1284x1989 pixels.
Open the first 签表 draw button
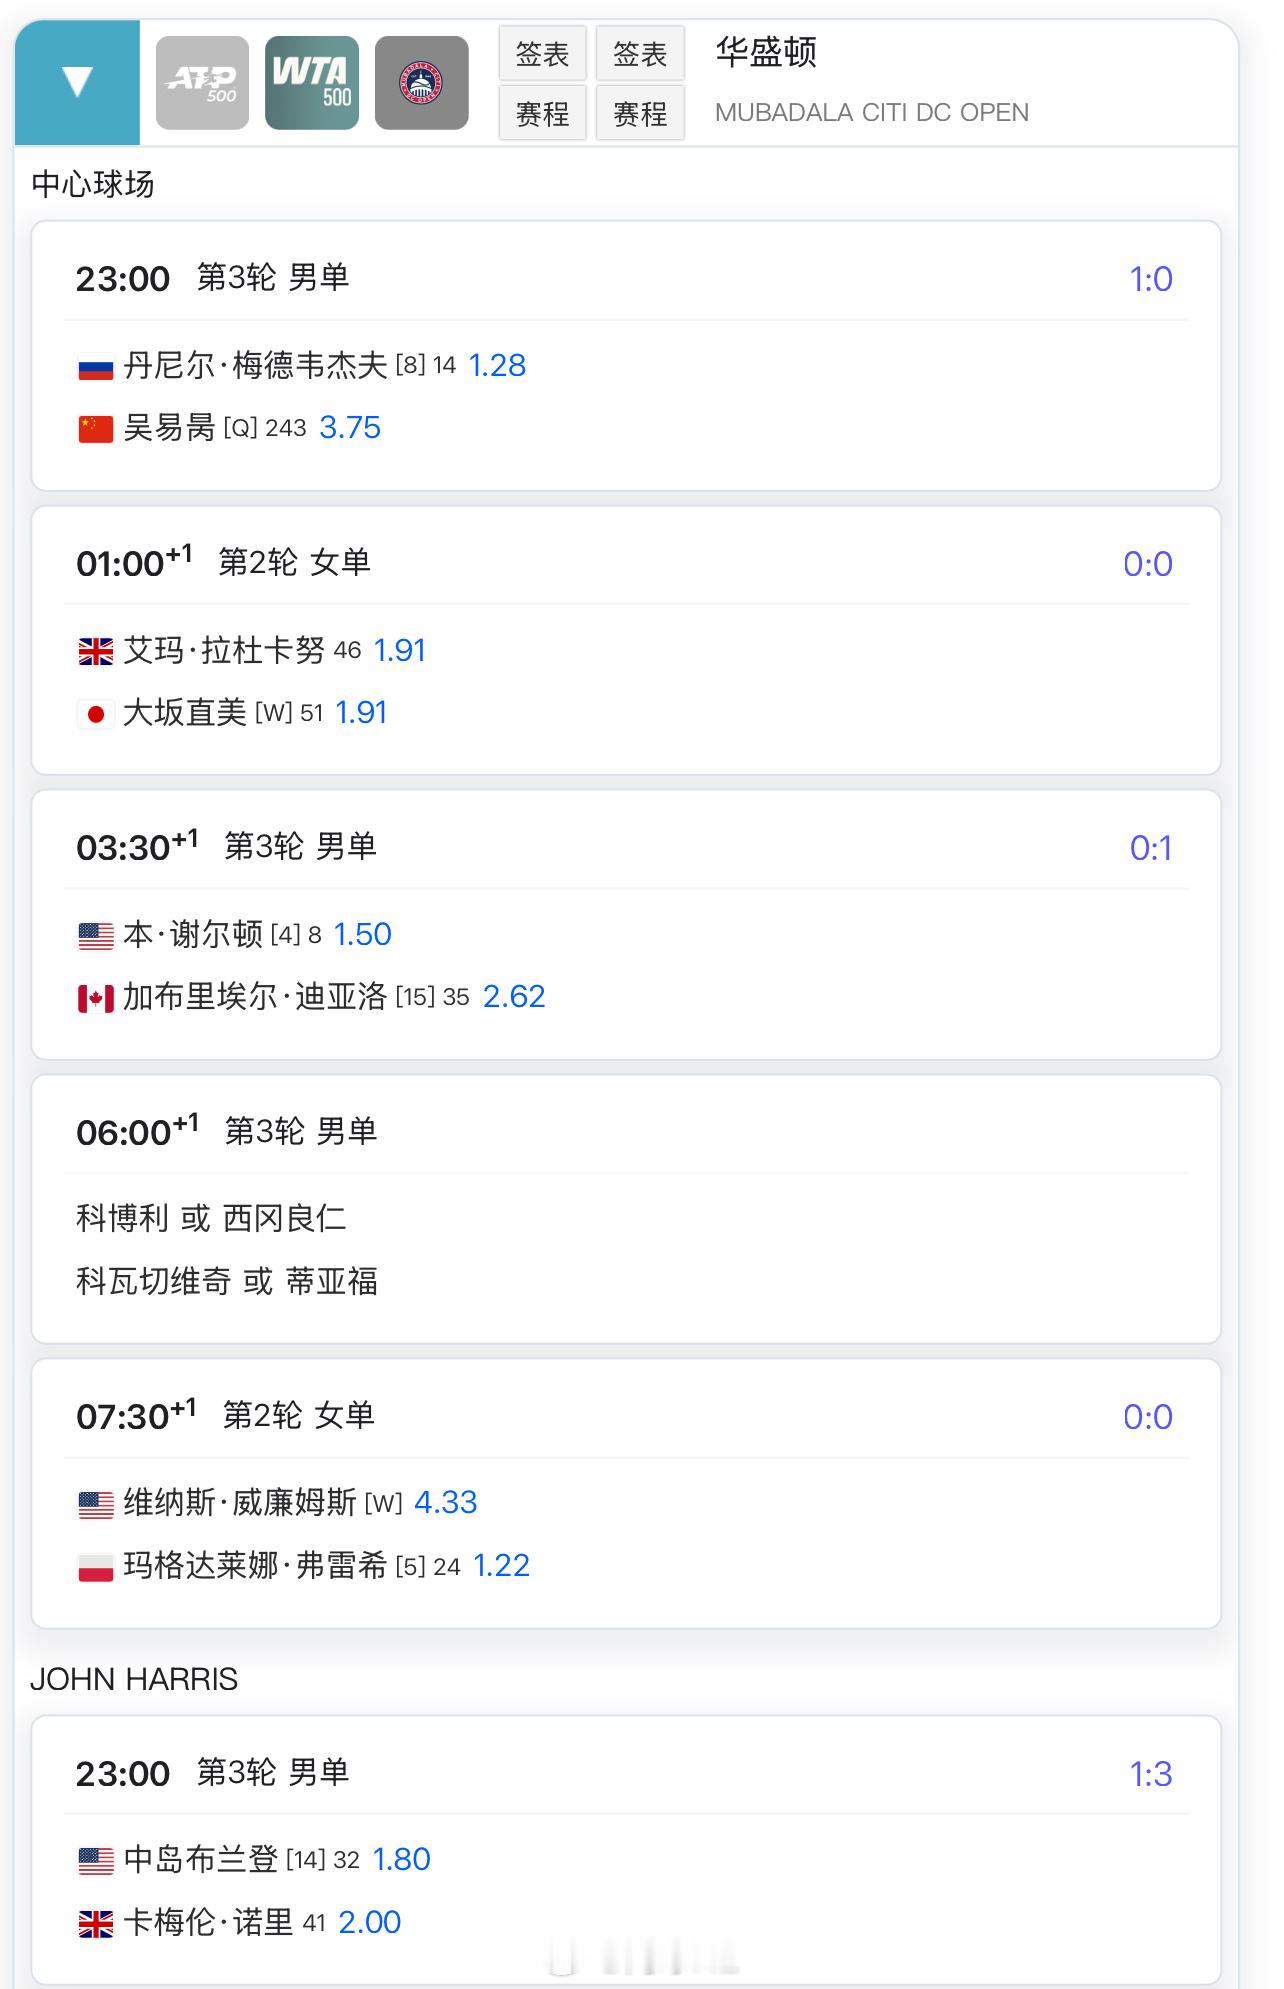[x=542, y=54]
